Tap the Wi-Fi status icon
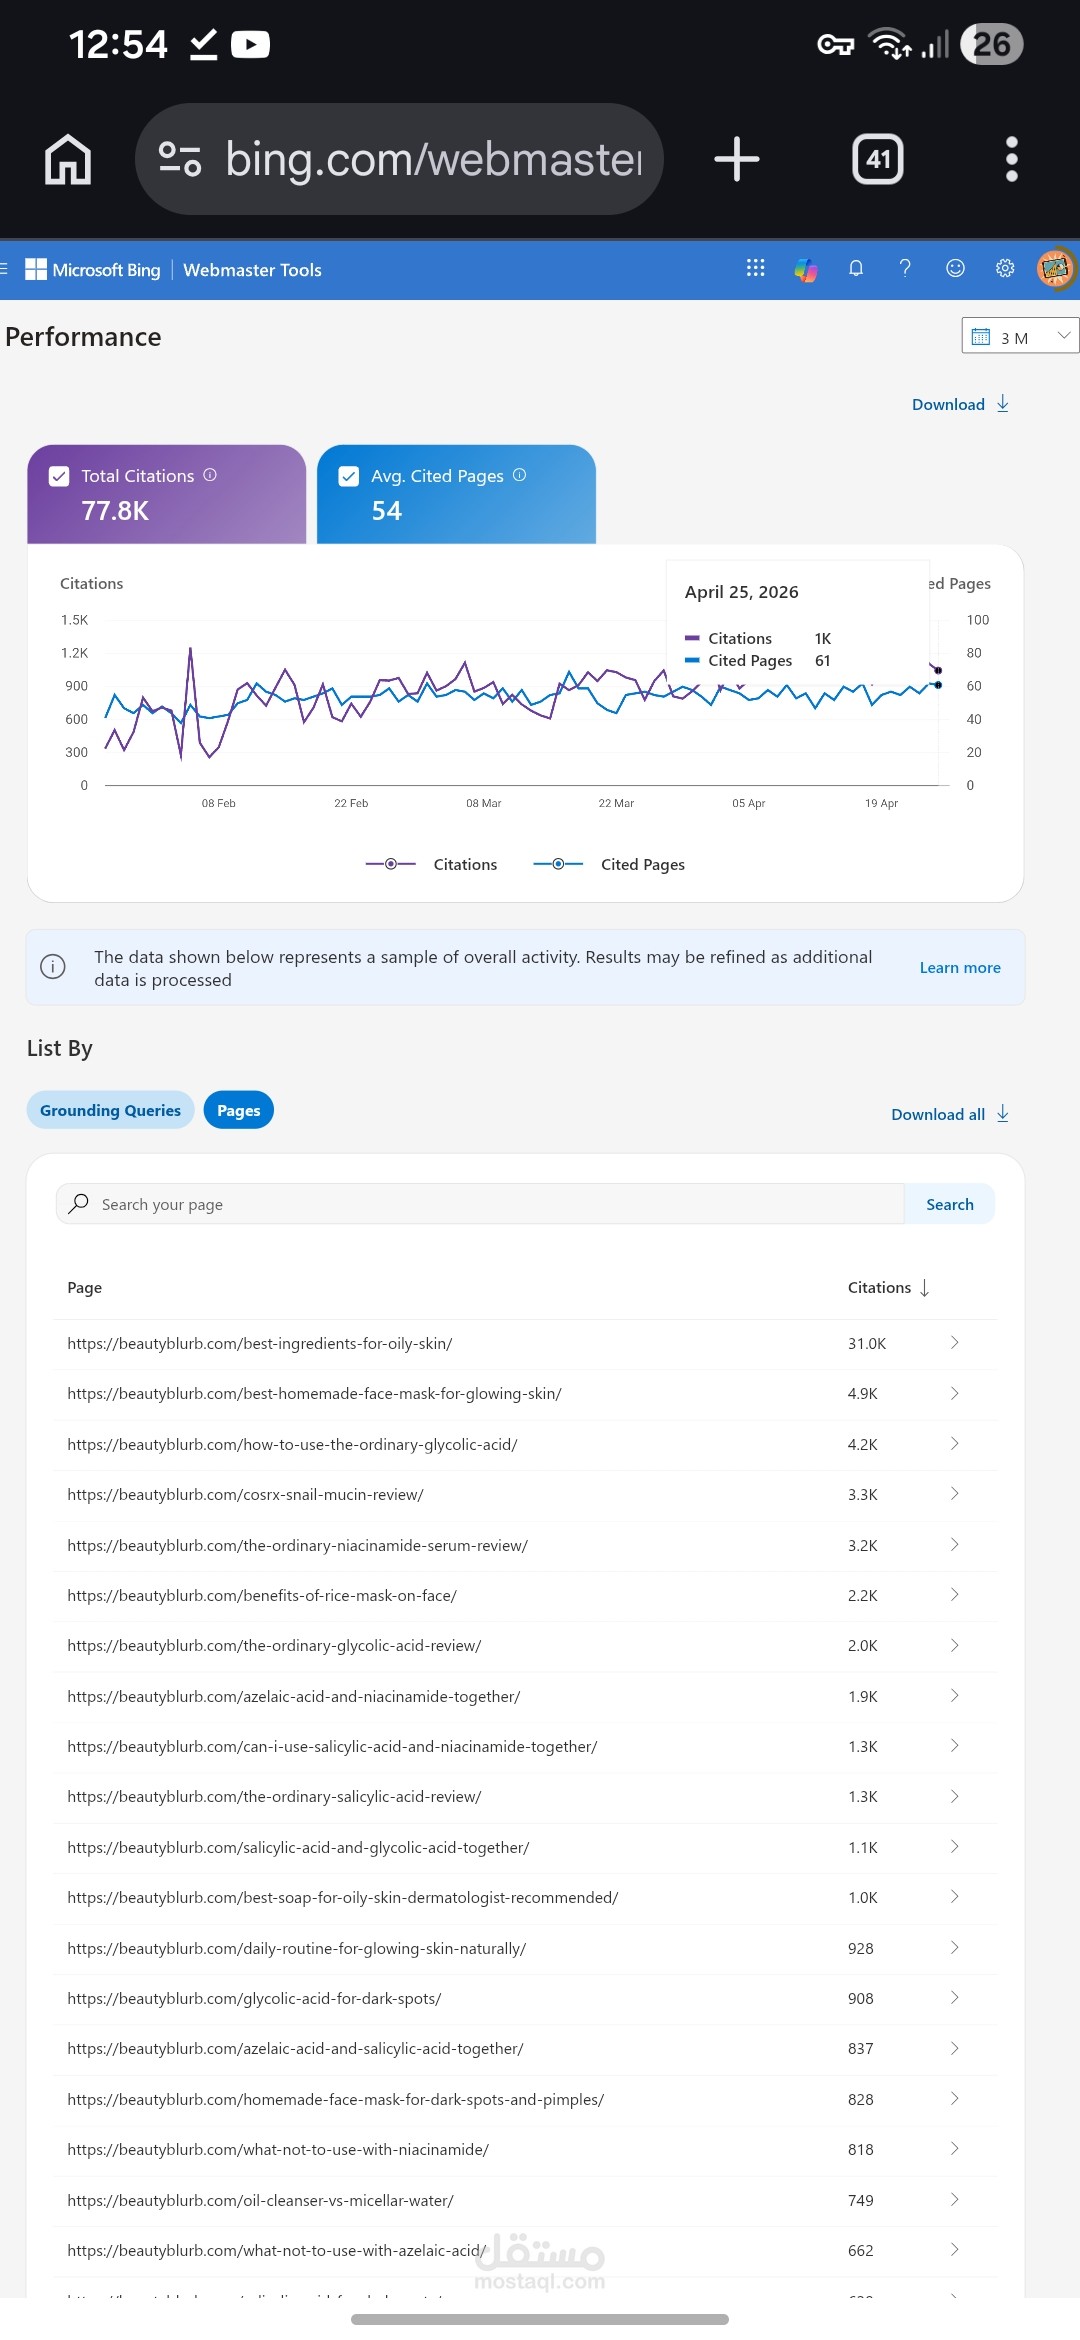The width and height of the screenshot is (1080, 2340). 889,44
